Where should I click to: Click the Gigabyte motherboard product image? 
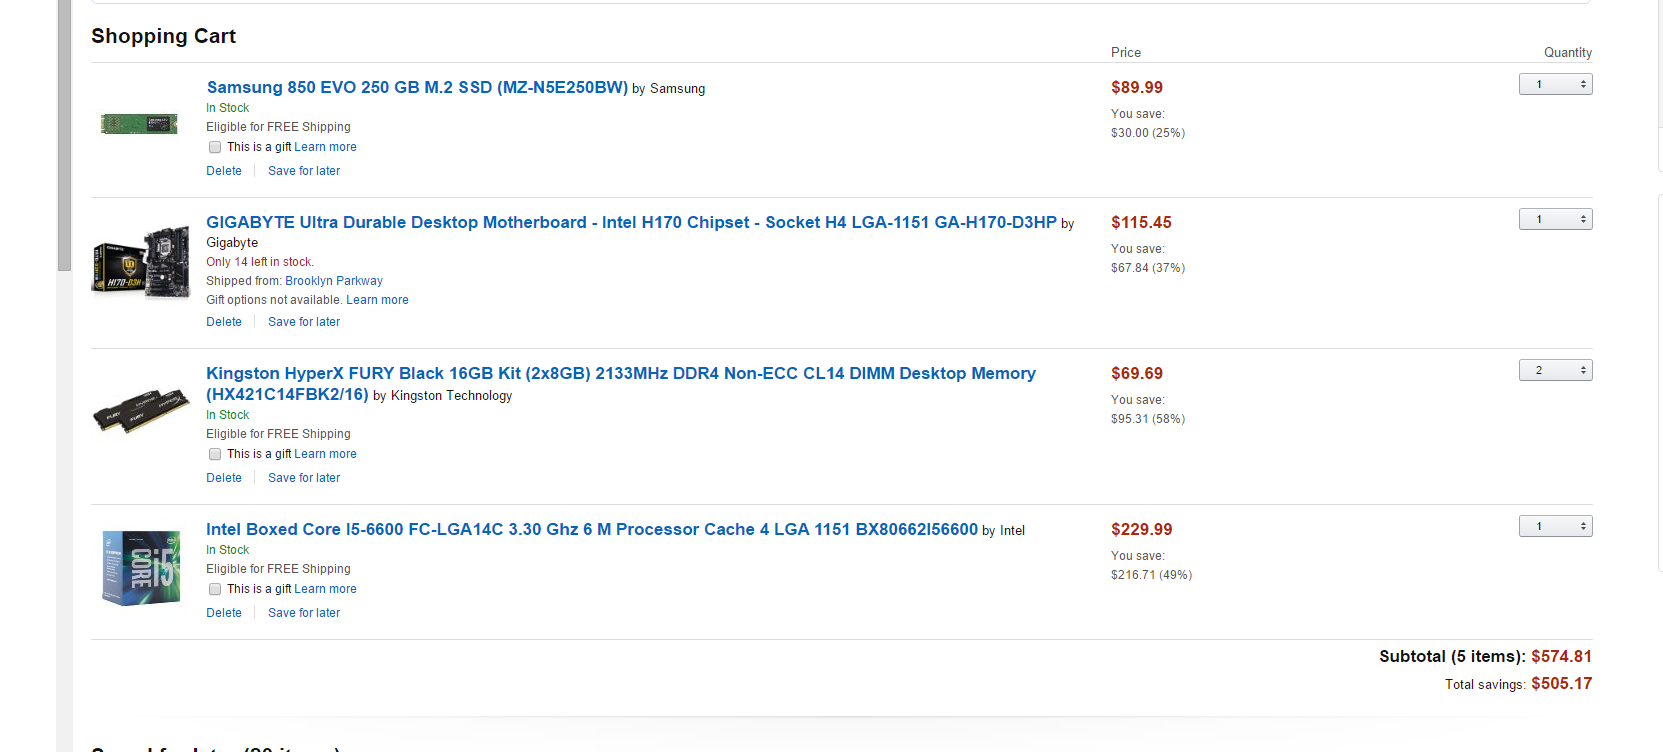pyautogui.click(x=141, y=262)
